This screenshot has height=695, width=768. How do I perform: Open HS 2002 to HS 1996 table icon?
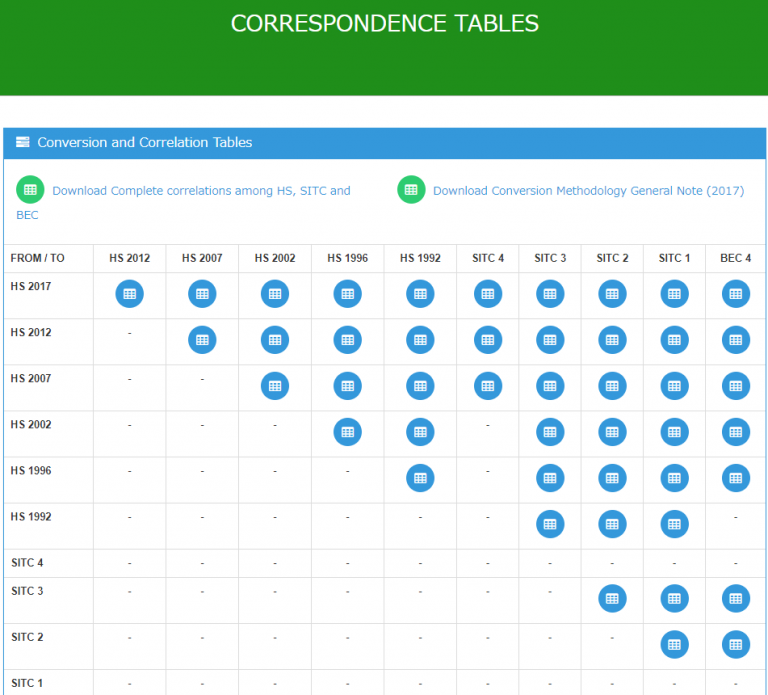click(347, 432)
